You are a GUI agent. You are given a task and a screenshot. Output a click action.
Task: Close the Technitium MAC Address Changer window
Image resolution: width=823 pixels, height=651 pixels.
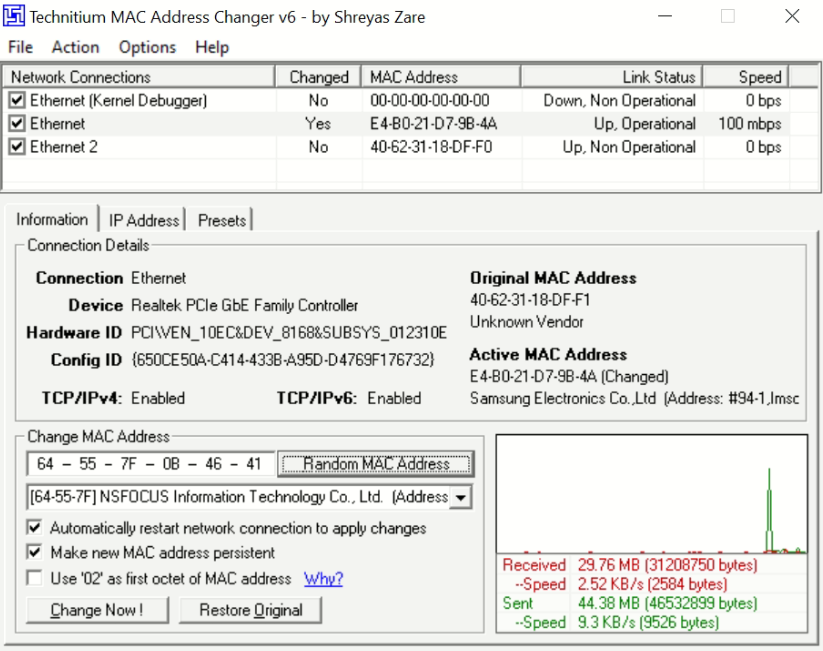tap(792, 16)
